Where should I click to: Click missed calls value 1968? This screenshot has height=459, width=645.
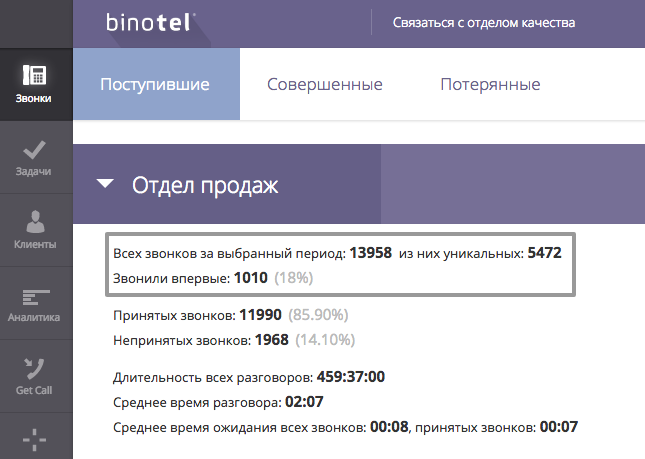click(271, 340)
